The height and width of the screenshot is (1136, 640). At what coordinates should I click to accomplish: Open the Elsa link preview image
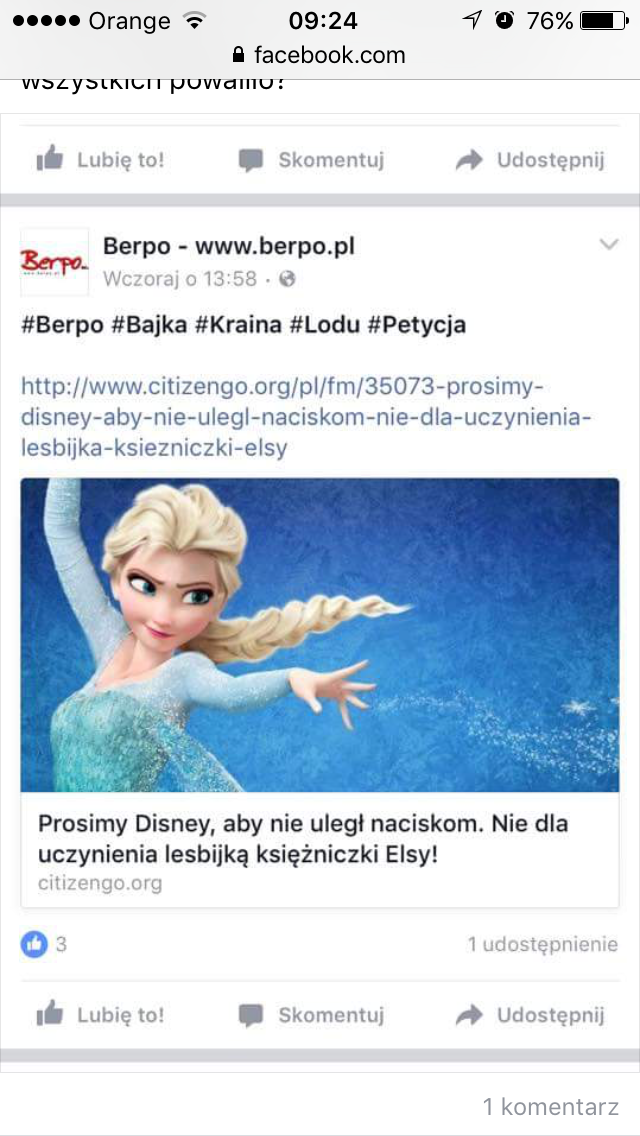320,635
